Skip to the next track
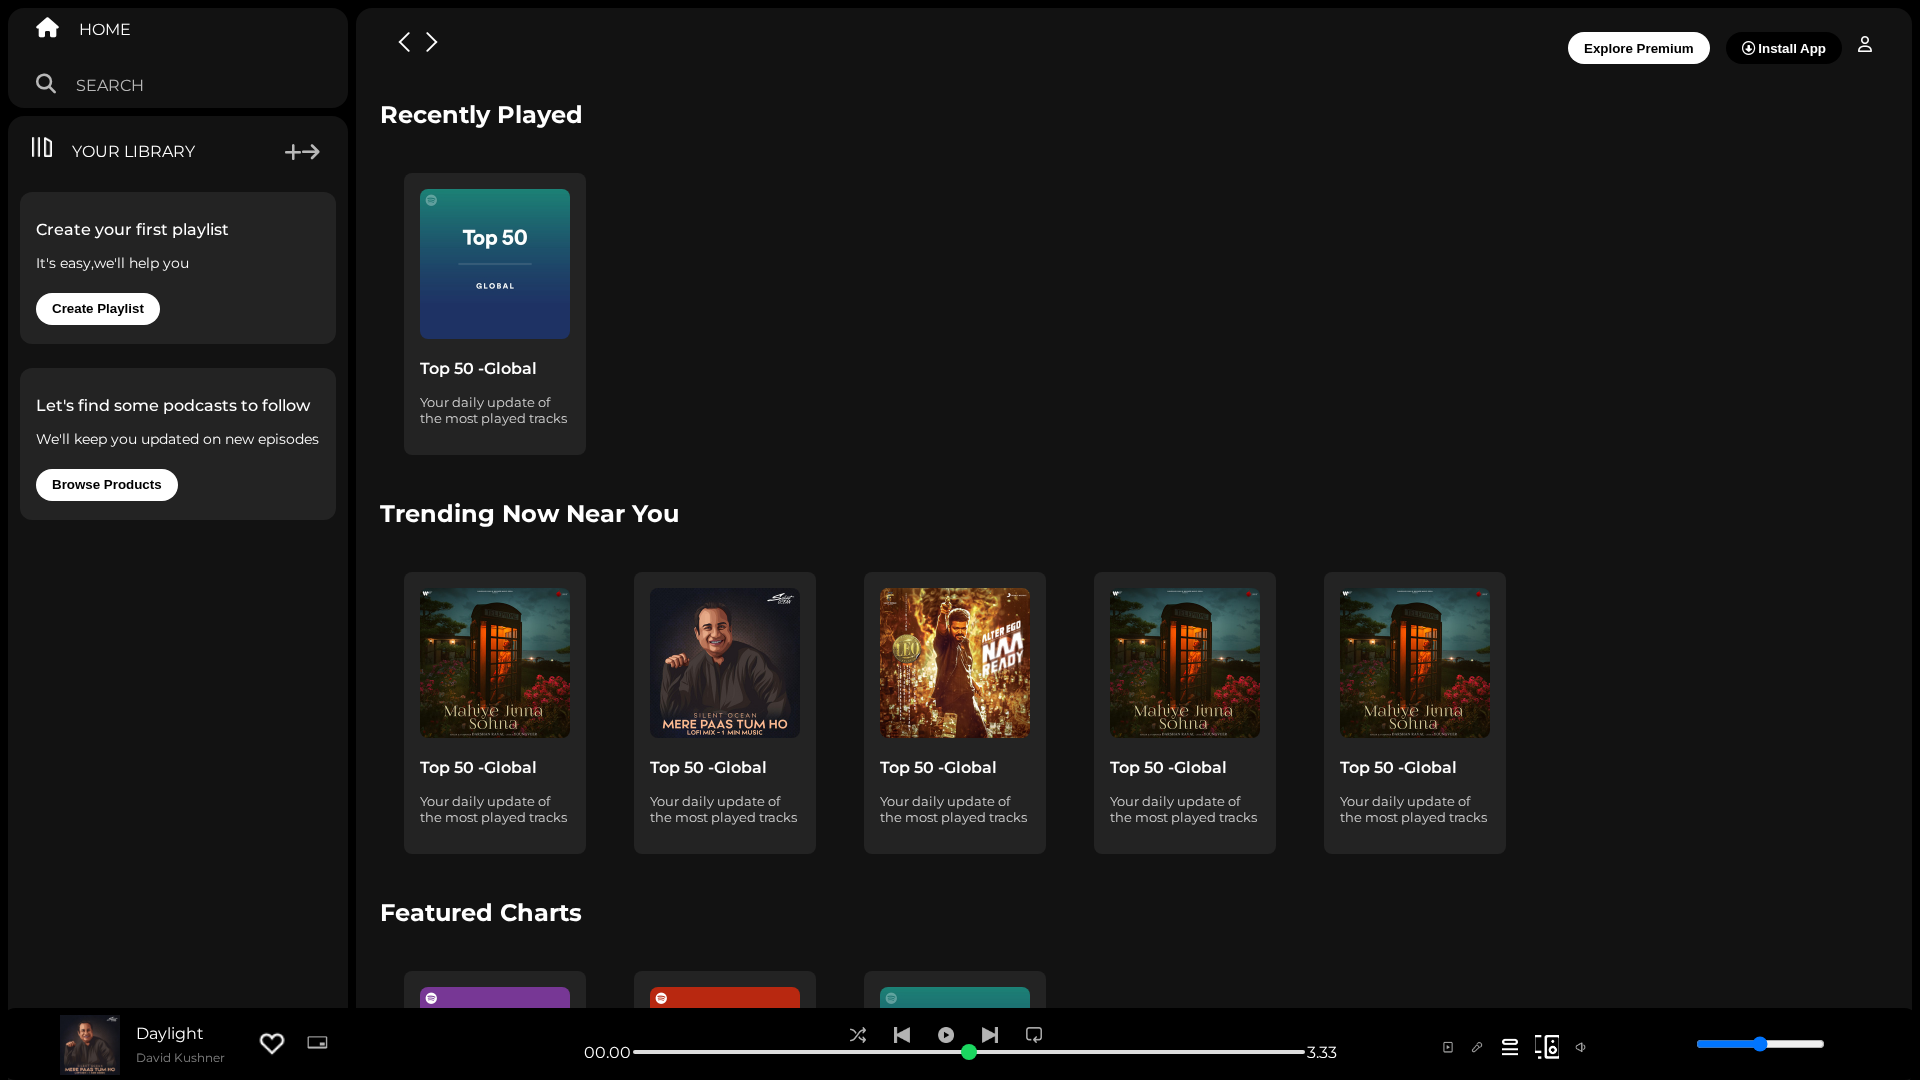The image size is (1920, 1080). pos(990,1035)
